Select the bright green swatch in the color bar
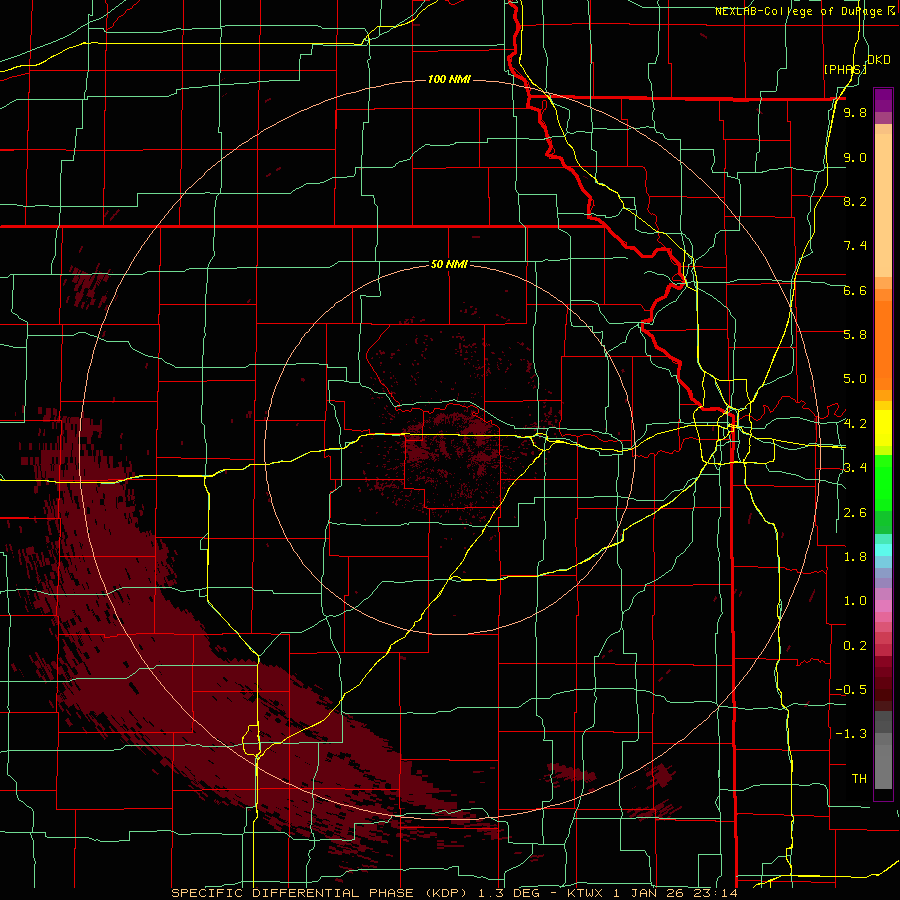Viewport: 900px width, 900px height. pyautogui.click(x=883, y=482)
